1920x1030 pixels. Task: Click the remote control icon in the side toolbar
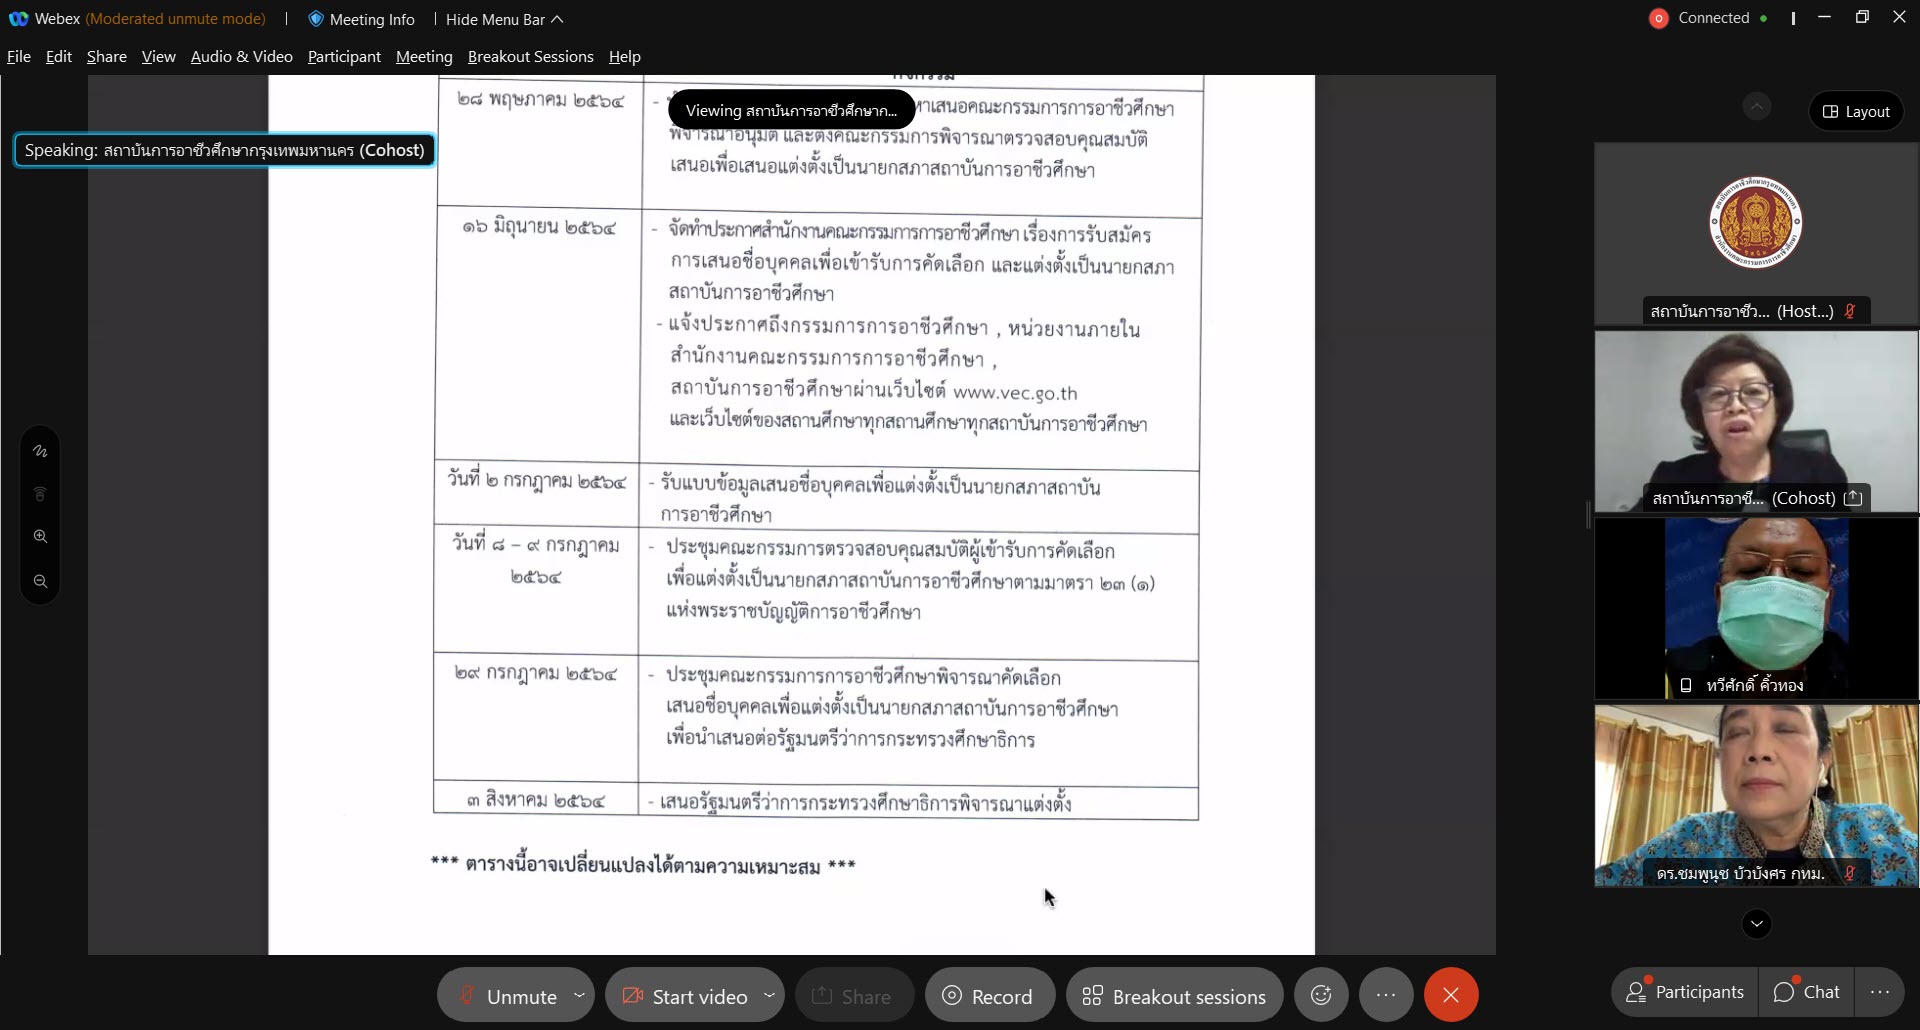(40, 494)
